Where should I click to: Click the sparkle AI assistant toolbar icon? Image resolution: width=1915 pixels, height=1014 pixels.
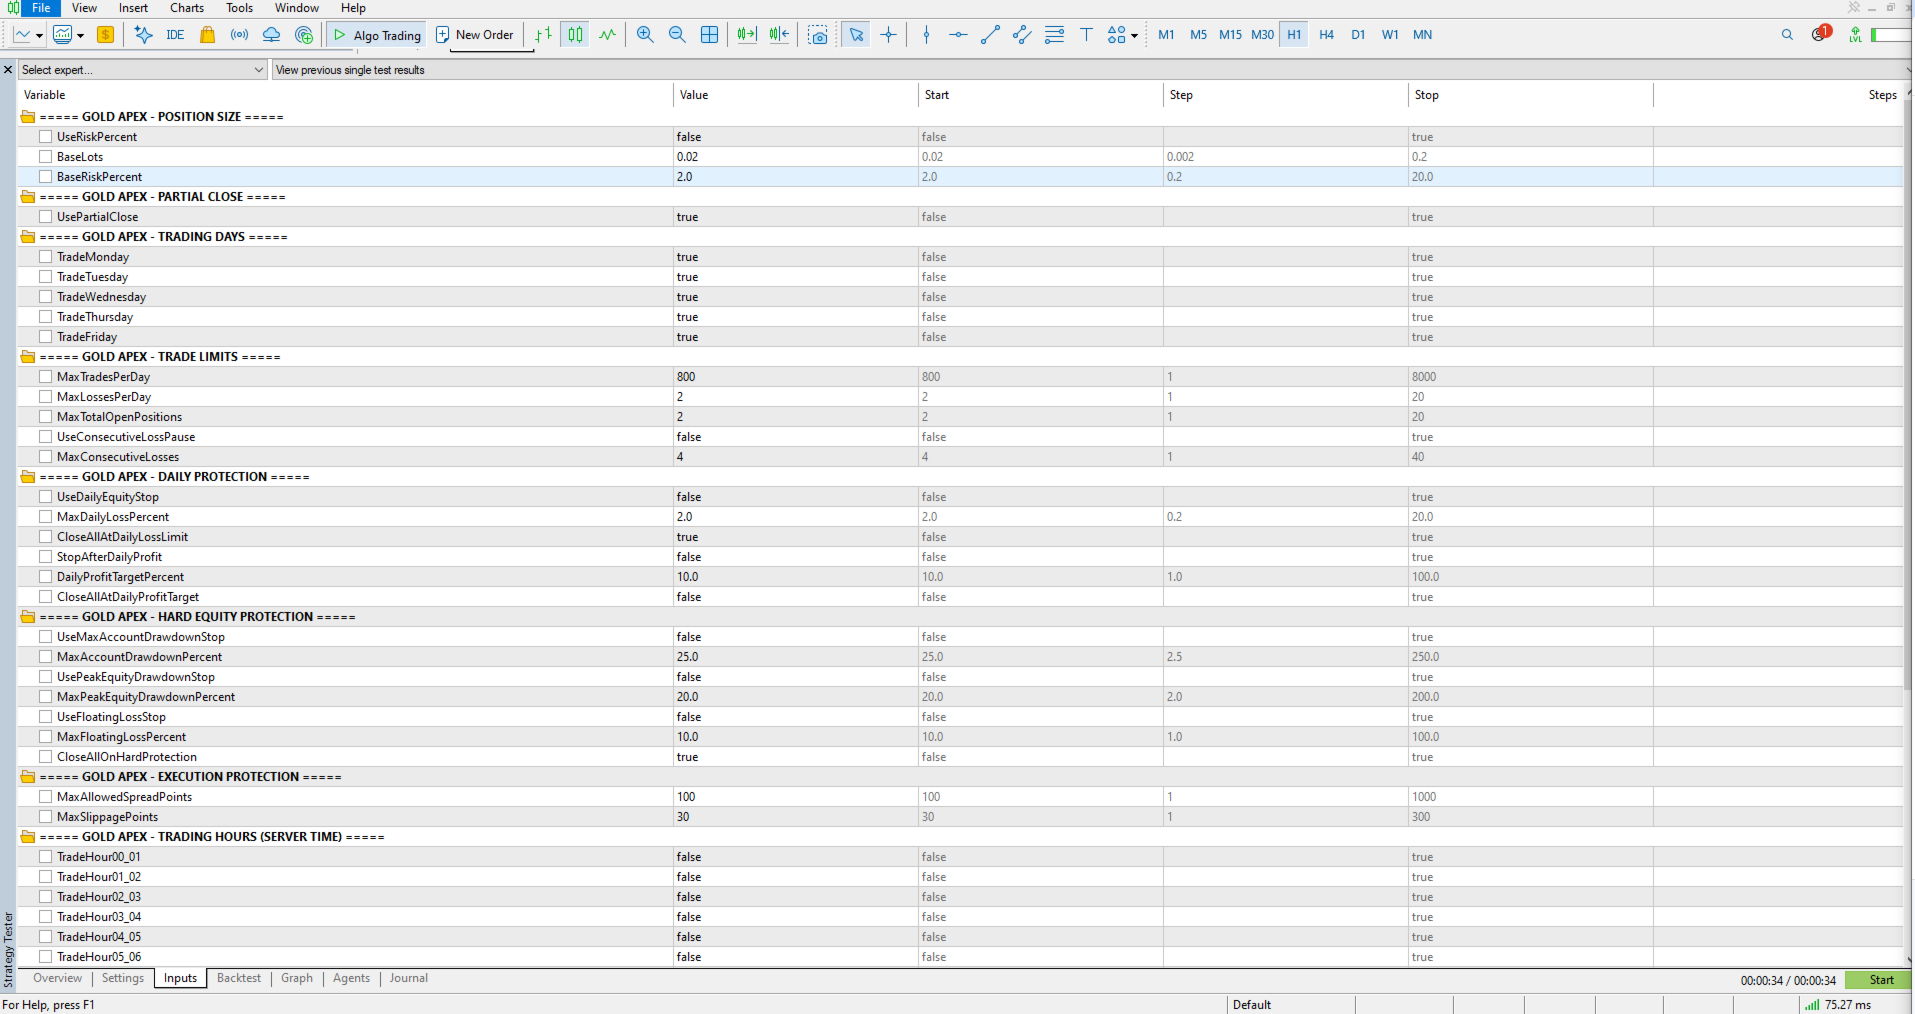pos(143,35)
